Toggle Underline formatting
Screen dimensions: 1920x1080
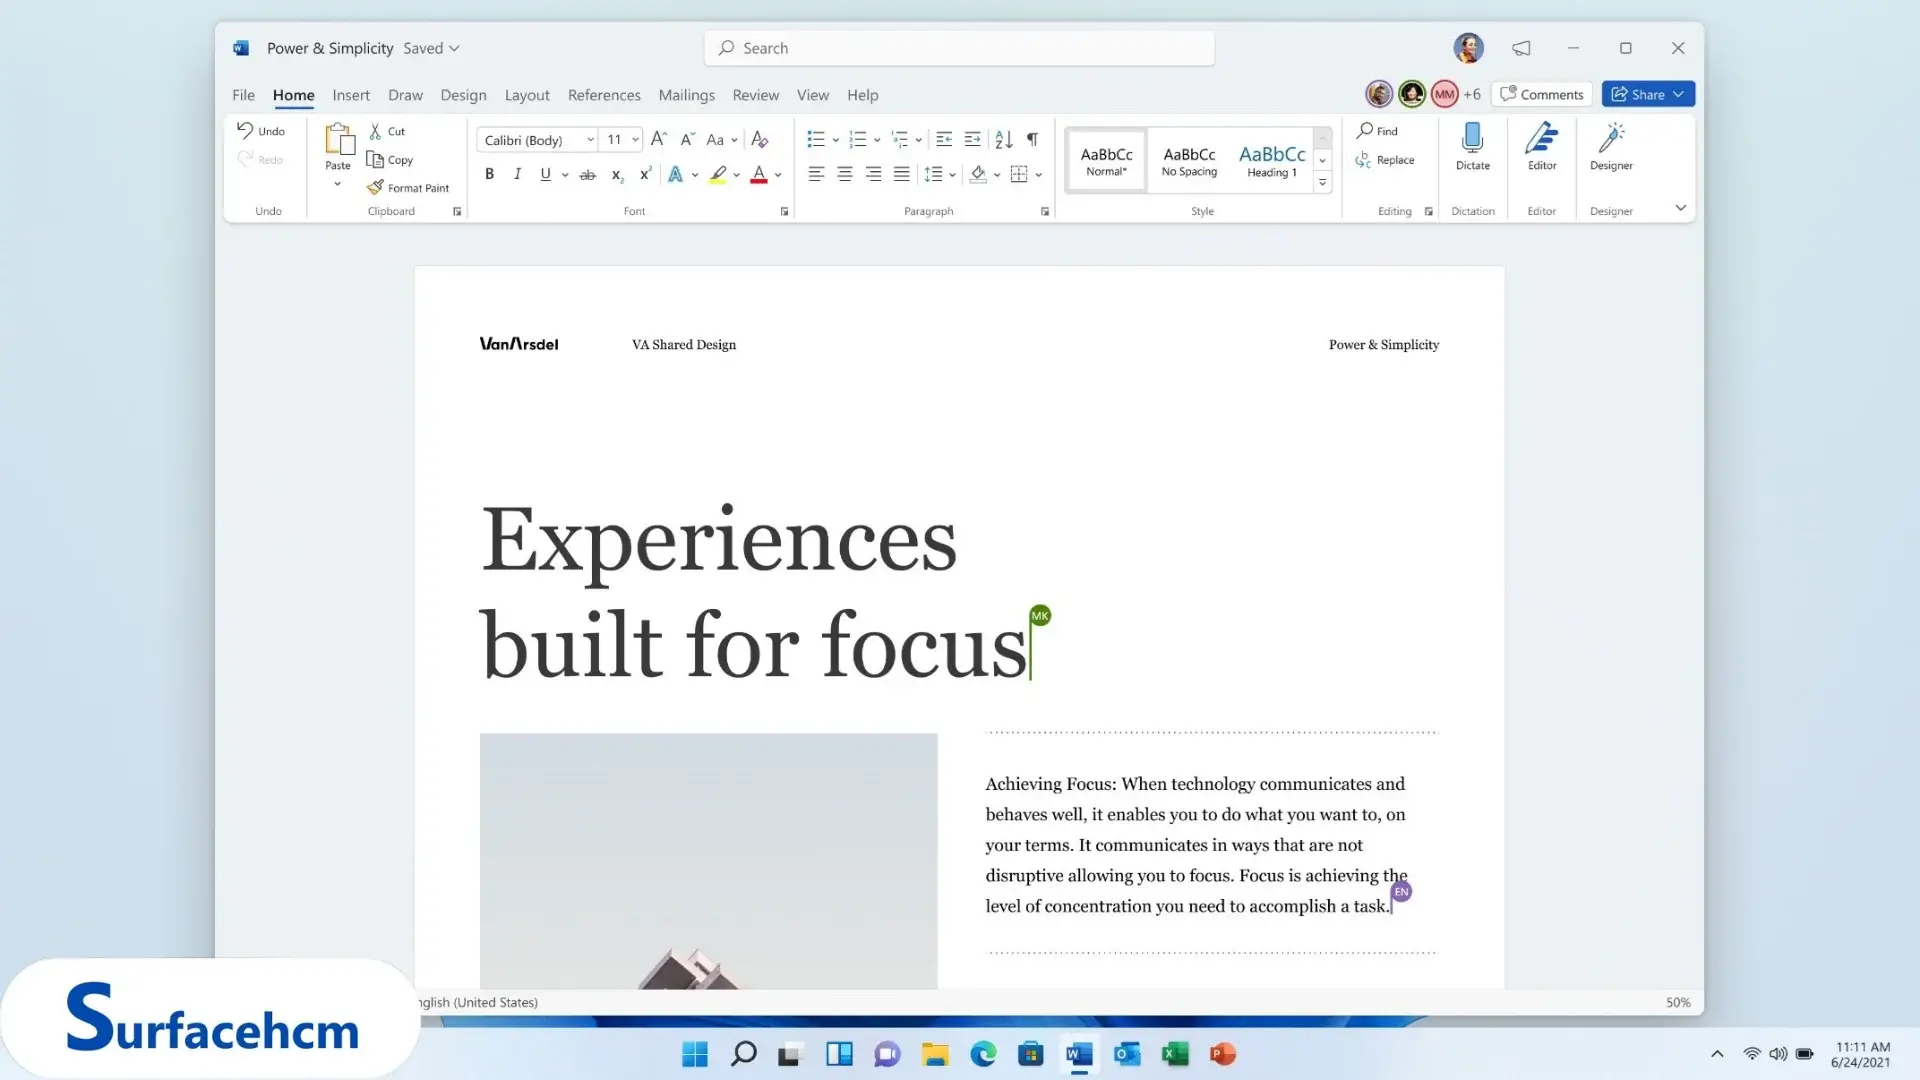545,175
